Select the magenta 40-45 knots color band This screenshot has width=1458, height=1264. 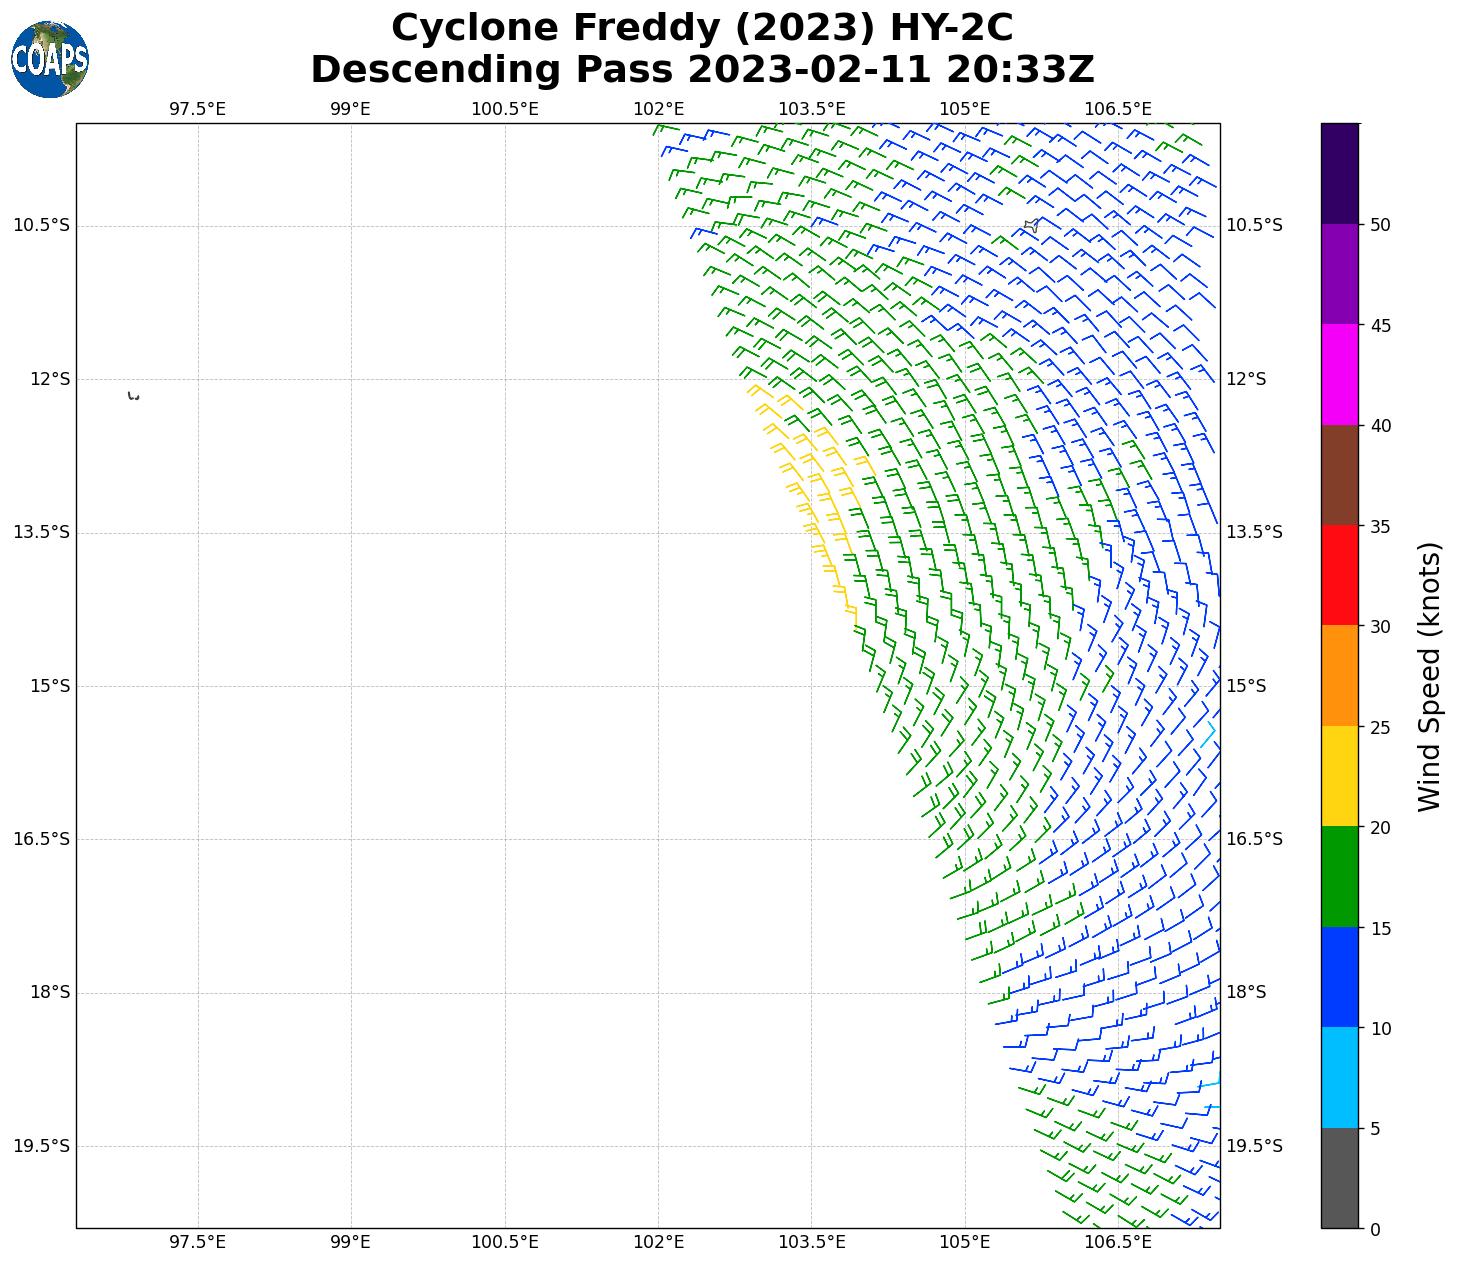[1339, 374]
